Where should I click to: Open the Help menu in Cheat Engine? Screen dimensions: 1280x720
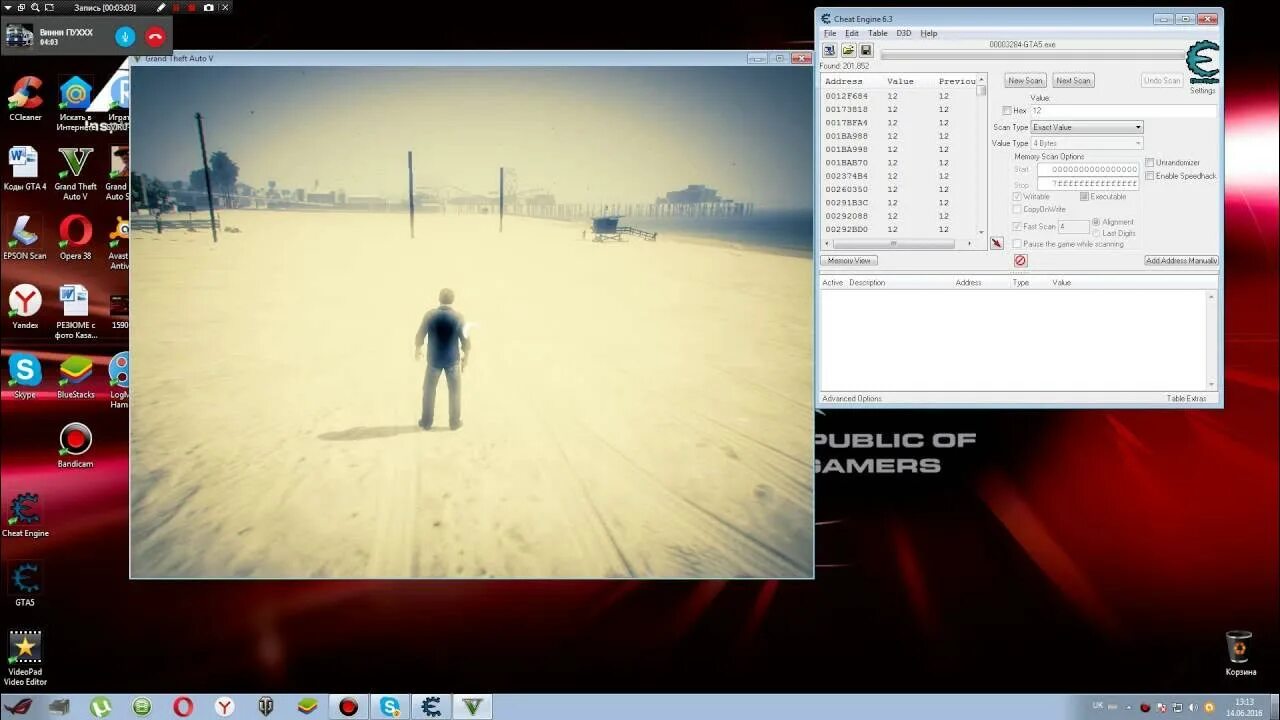coord(929,33)
